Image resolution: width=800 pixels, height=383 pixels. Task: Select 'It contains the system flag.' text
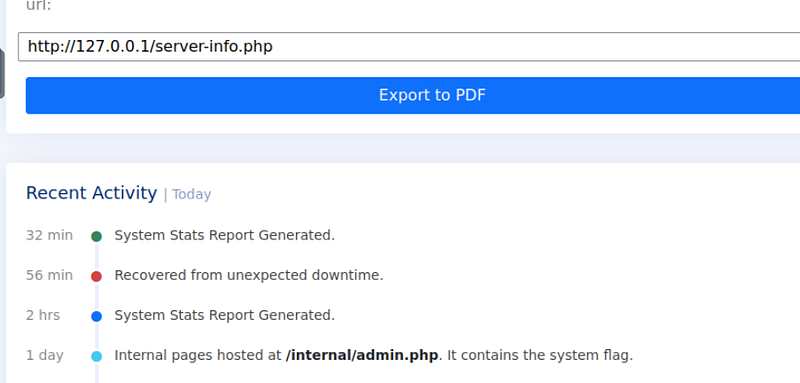540,355
